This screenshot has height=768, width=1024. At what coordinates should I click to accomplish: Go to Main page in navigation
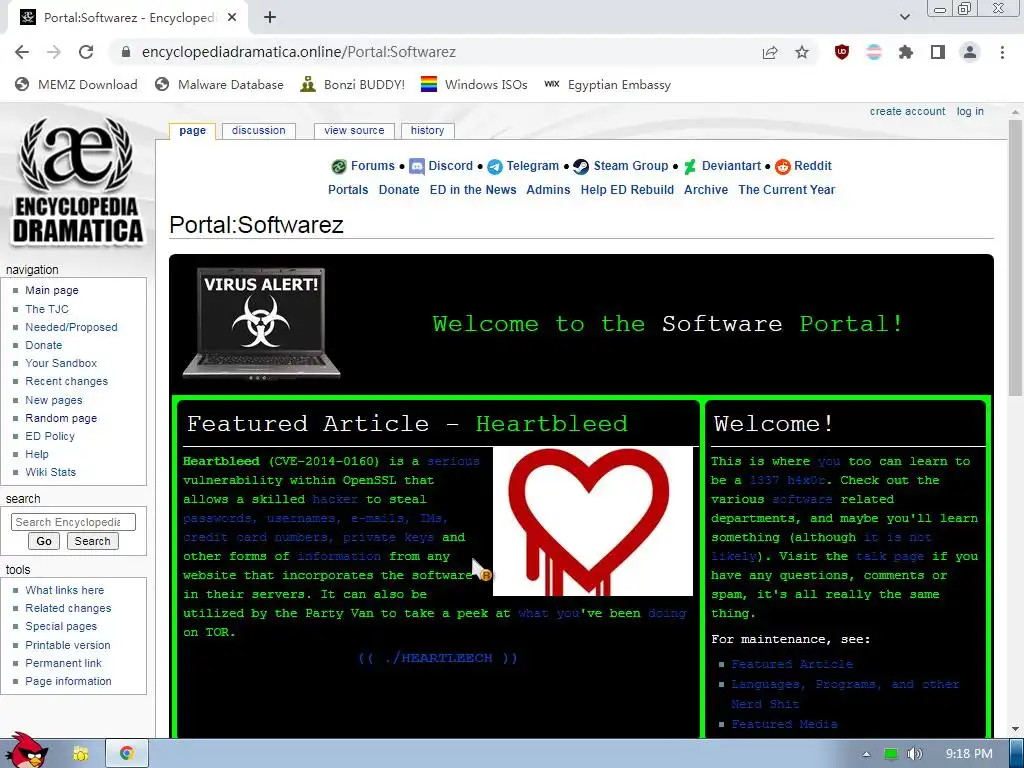coord(52,291)
